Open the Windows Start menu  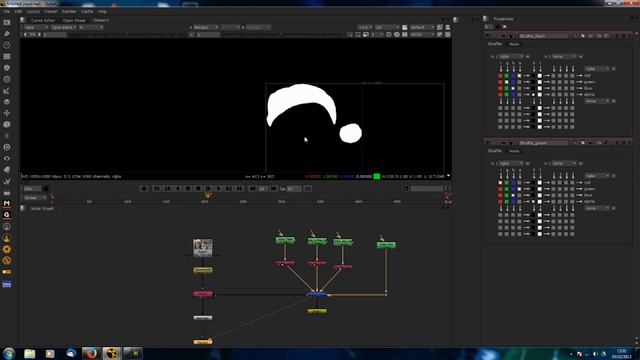click(x=9, y=353)
